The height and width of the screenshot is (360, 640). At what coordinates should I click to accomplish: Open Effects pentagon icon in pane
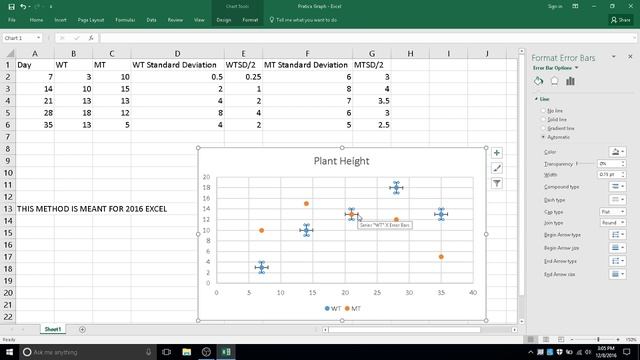[554, 81]
